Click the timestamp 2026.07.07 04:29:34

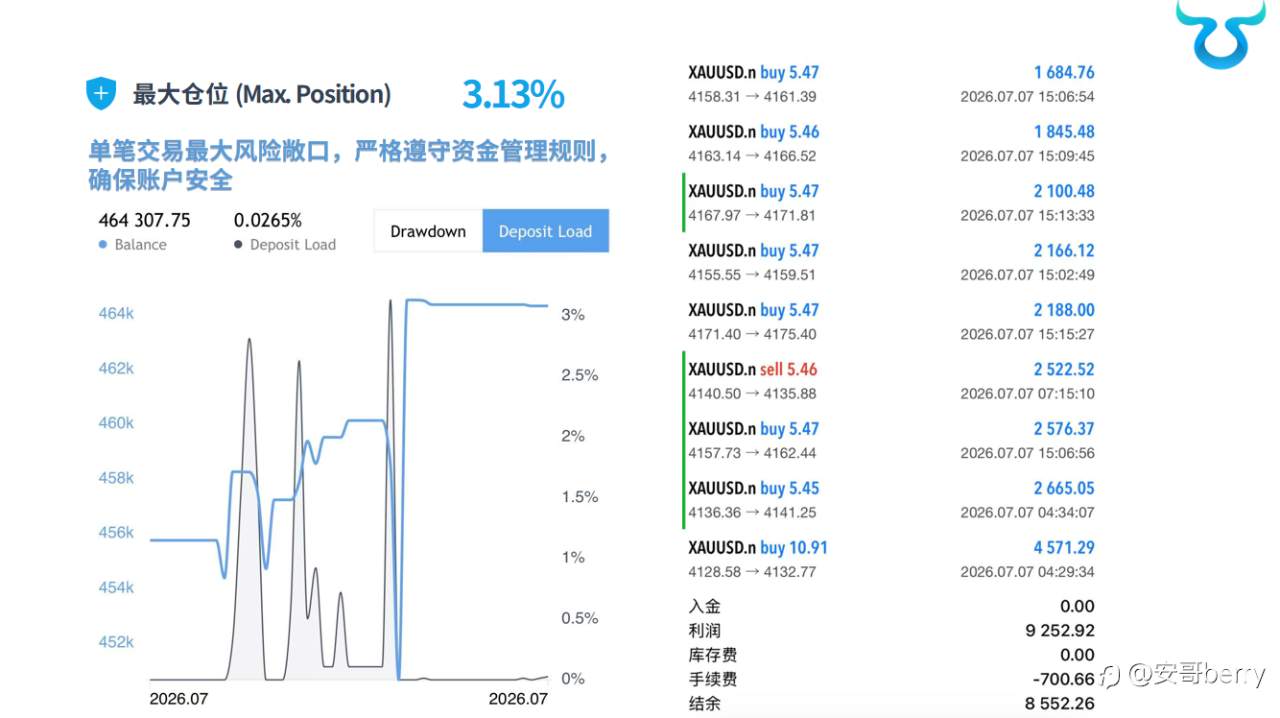click(x=1027, y=572)
